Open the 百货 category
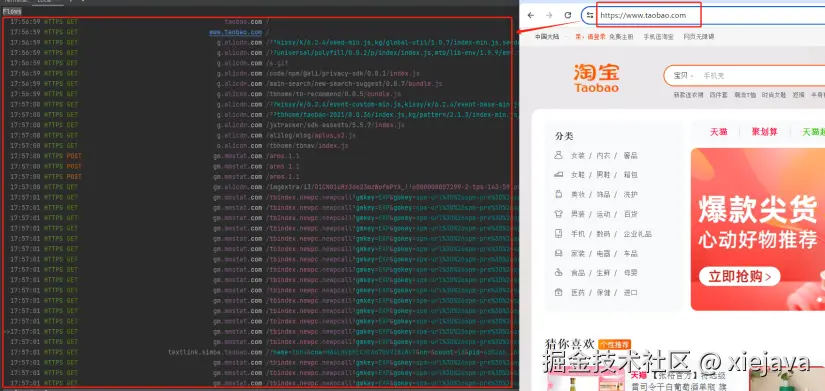Image resolution: width=825 pixels, height=391 pixels. coord(630,214)
